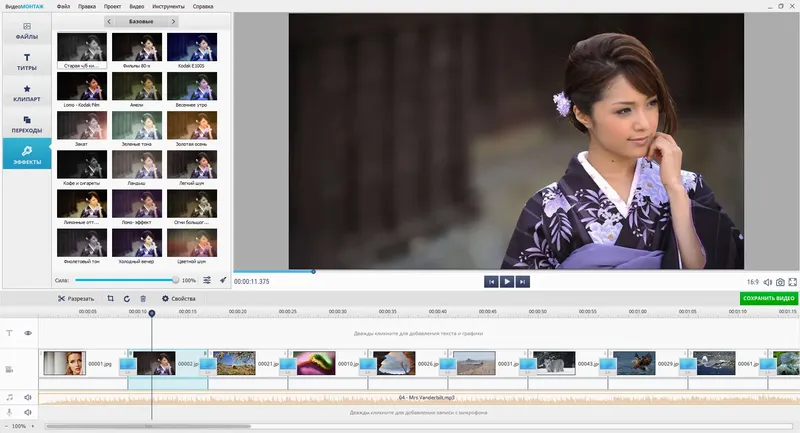The height and width of the screenshot is (433, 800).
Task: Mute the music track
Action: [x=28, y=397]
